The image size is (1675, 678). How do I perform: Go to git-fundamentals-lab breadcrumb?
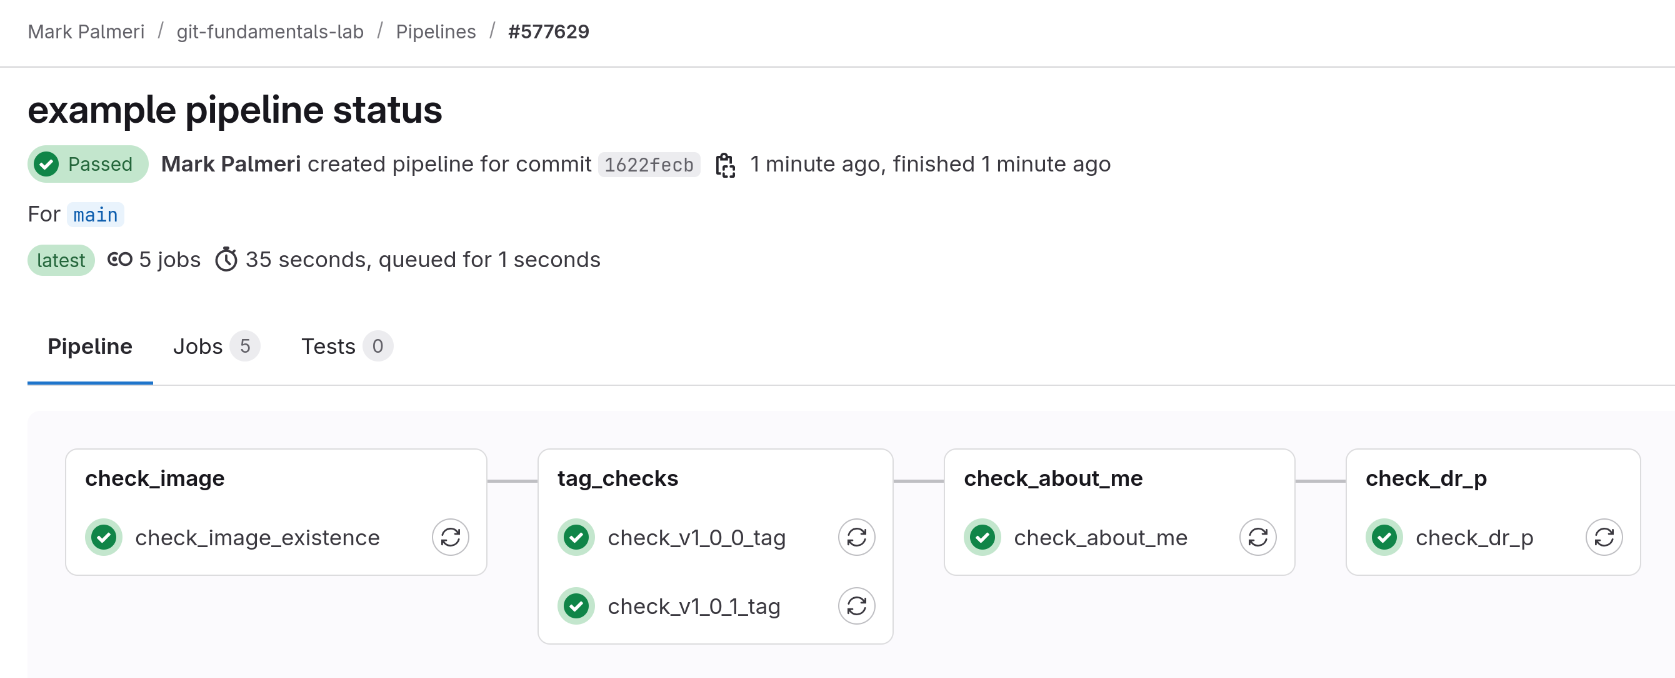coord(270,32)
